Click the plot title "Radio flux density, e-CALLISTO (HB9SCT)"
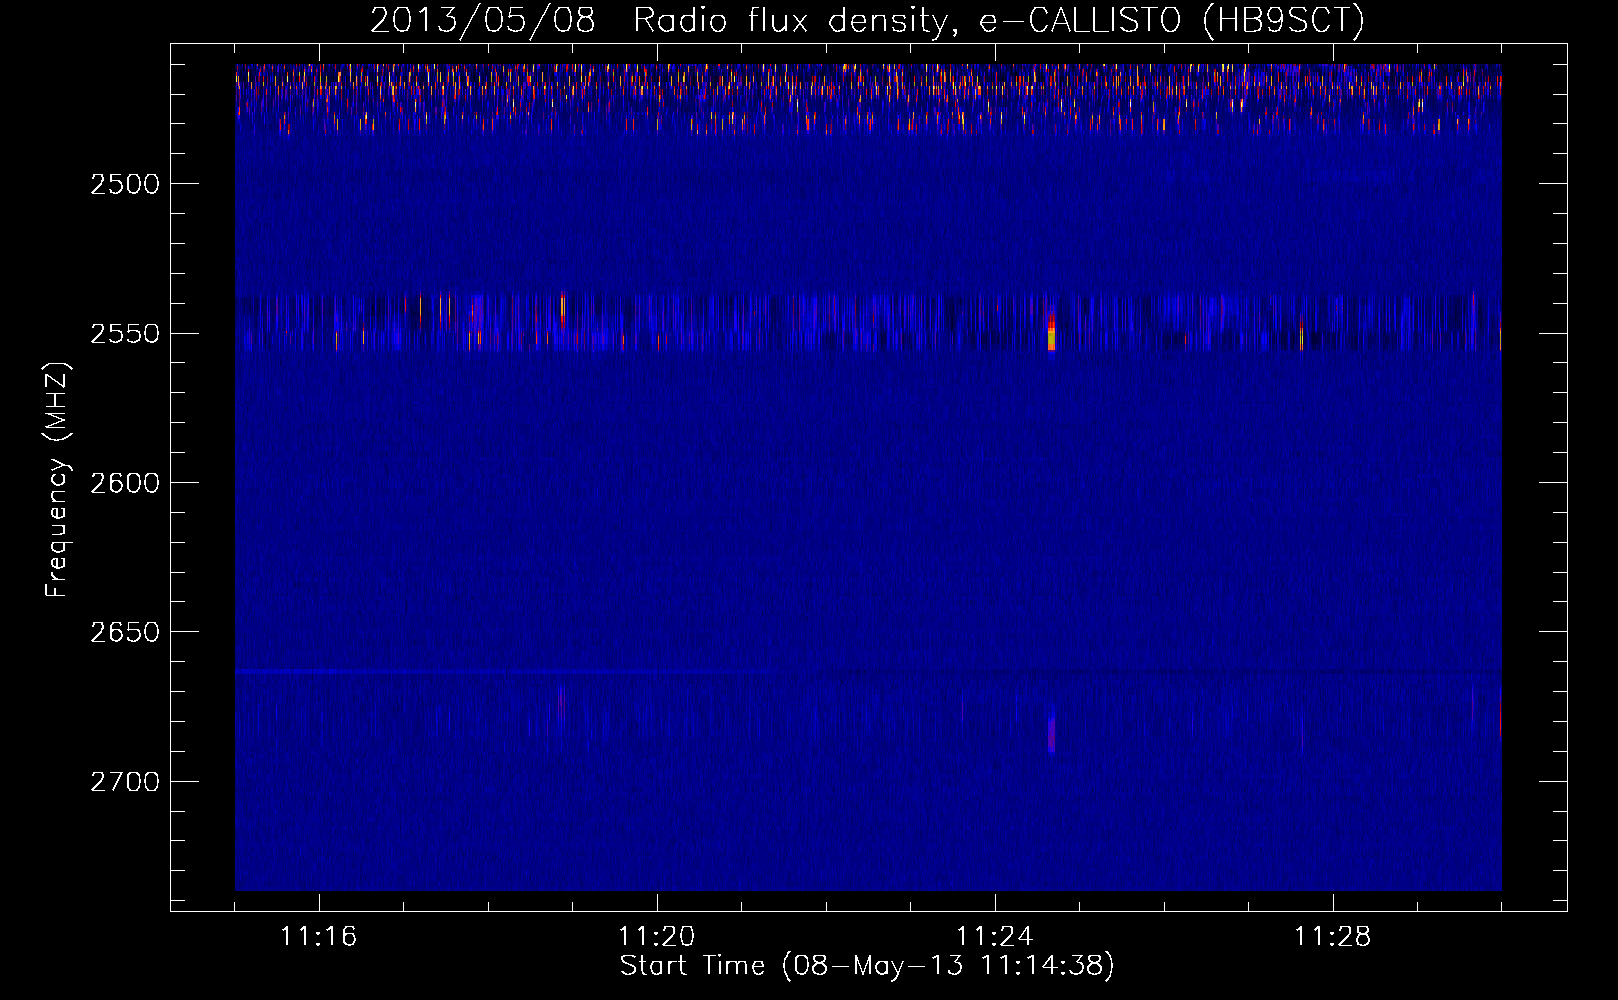 [999, 20]
